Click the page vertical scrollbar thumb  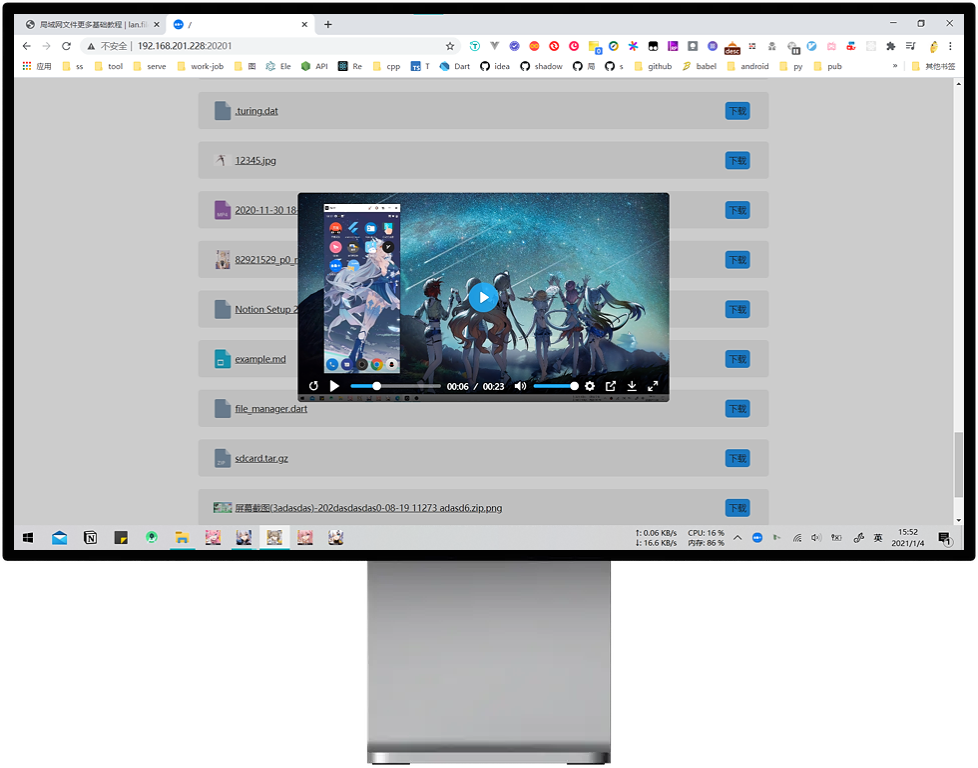(x=959, y=464)
